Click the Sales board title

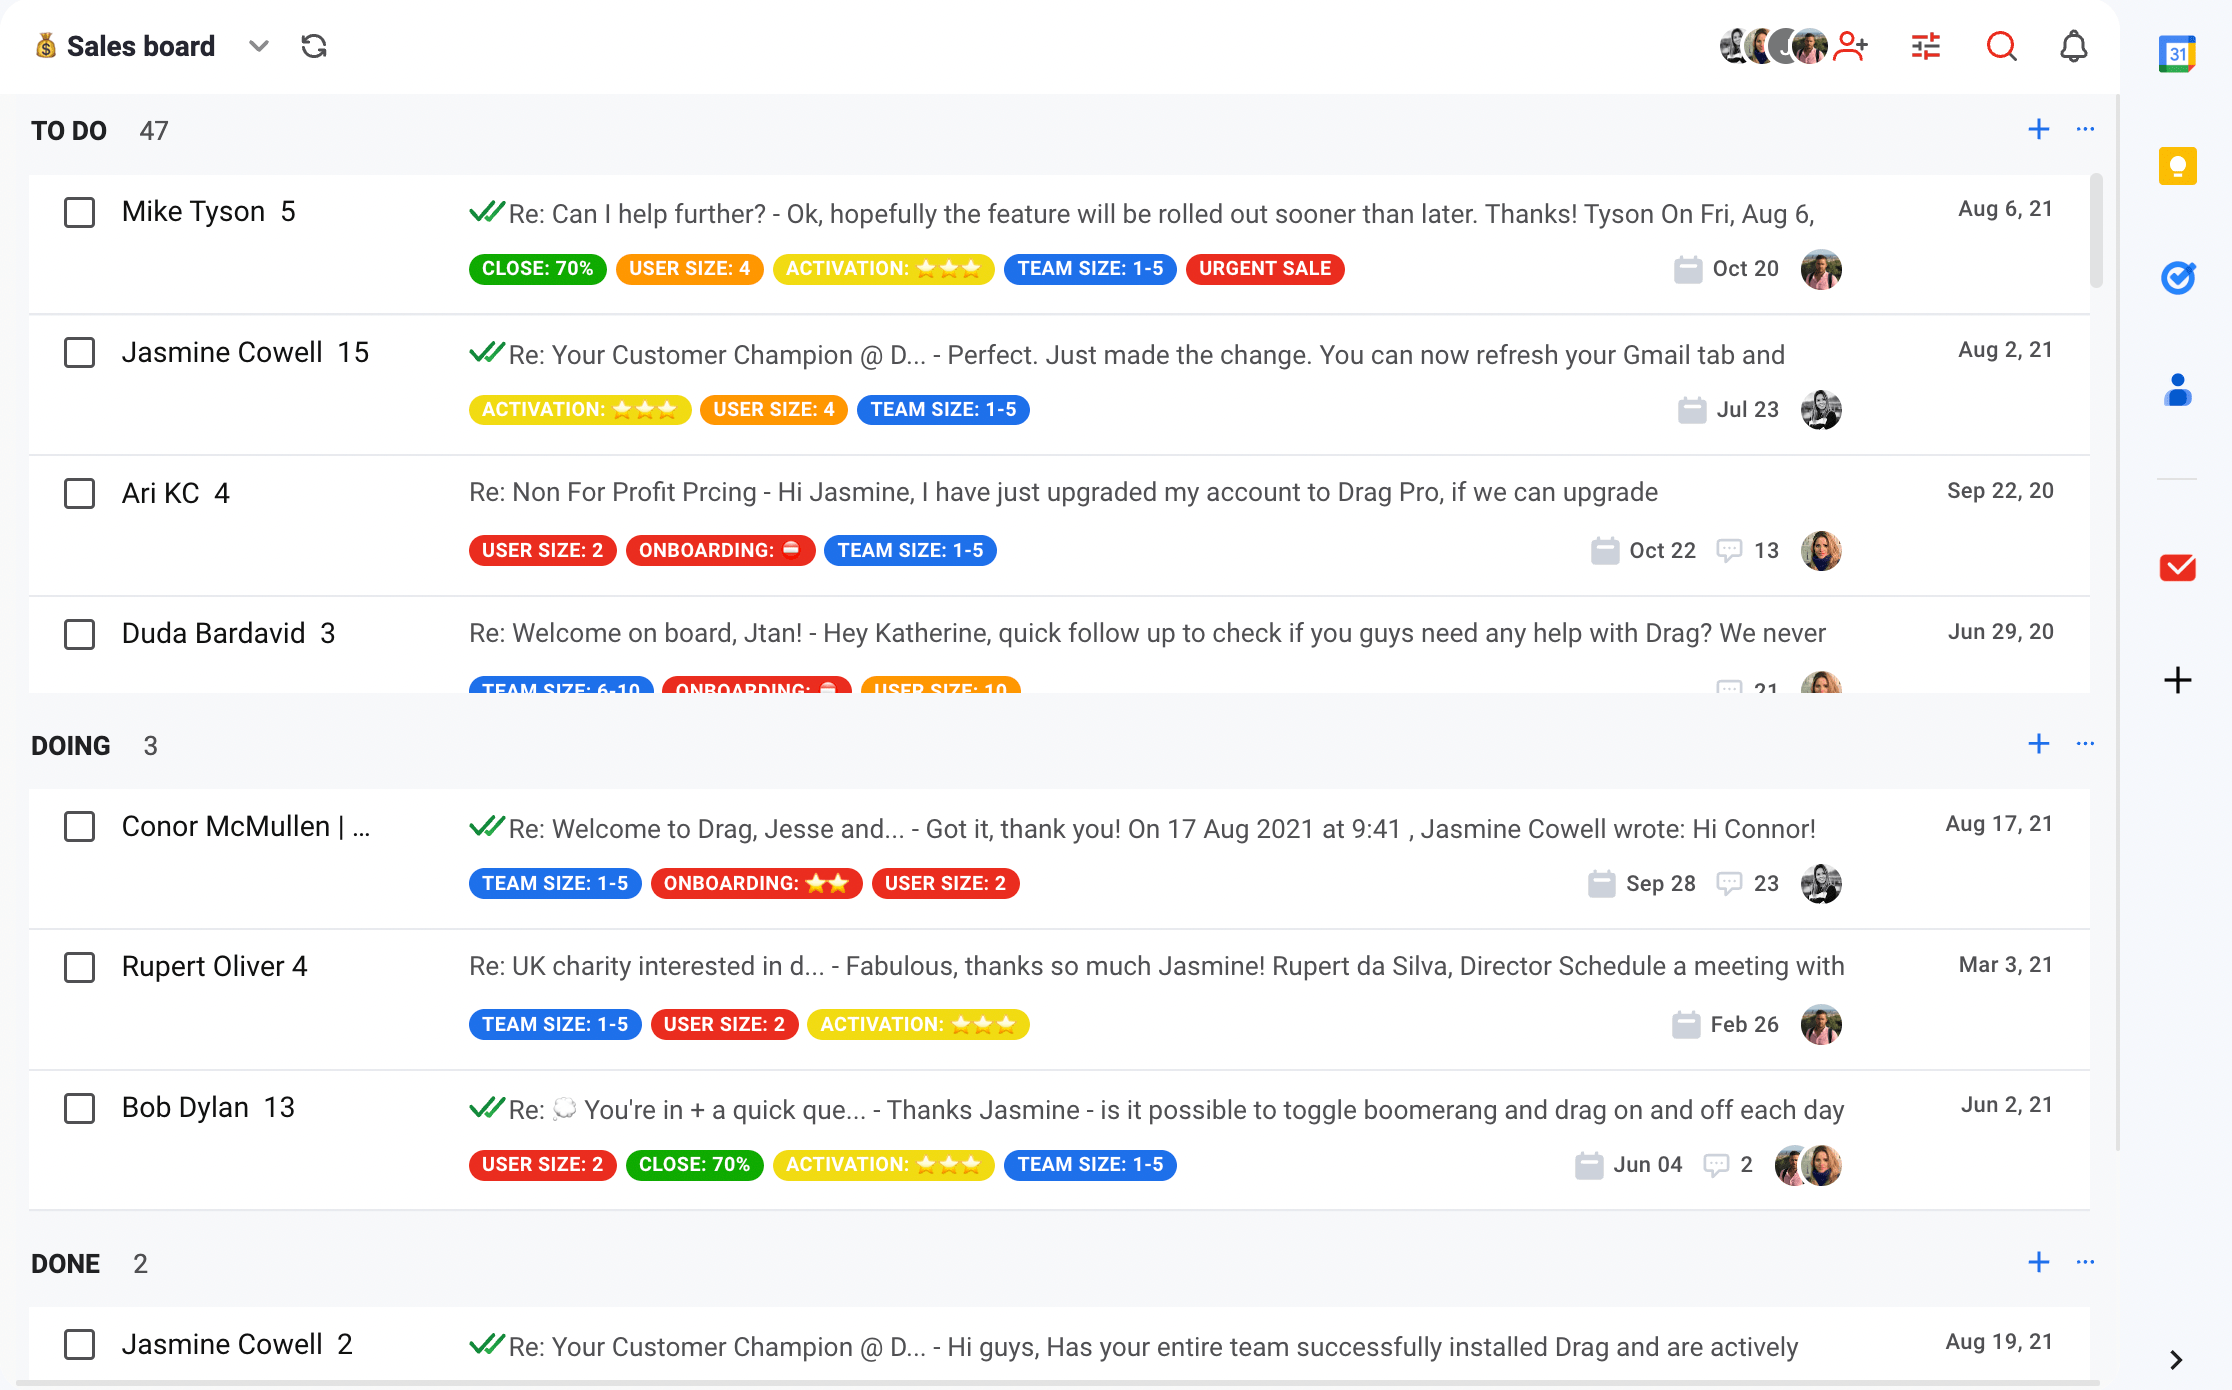pyautogui.click(x=140, y=46)
